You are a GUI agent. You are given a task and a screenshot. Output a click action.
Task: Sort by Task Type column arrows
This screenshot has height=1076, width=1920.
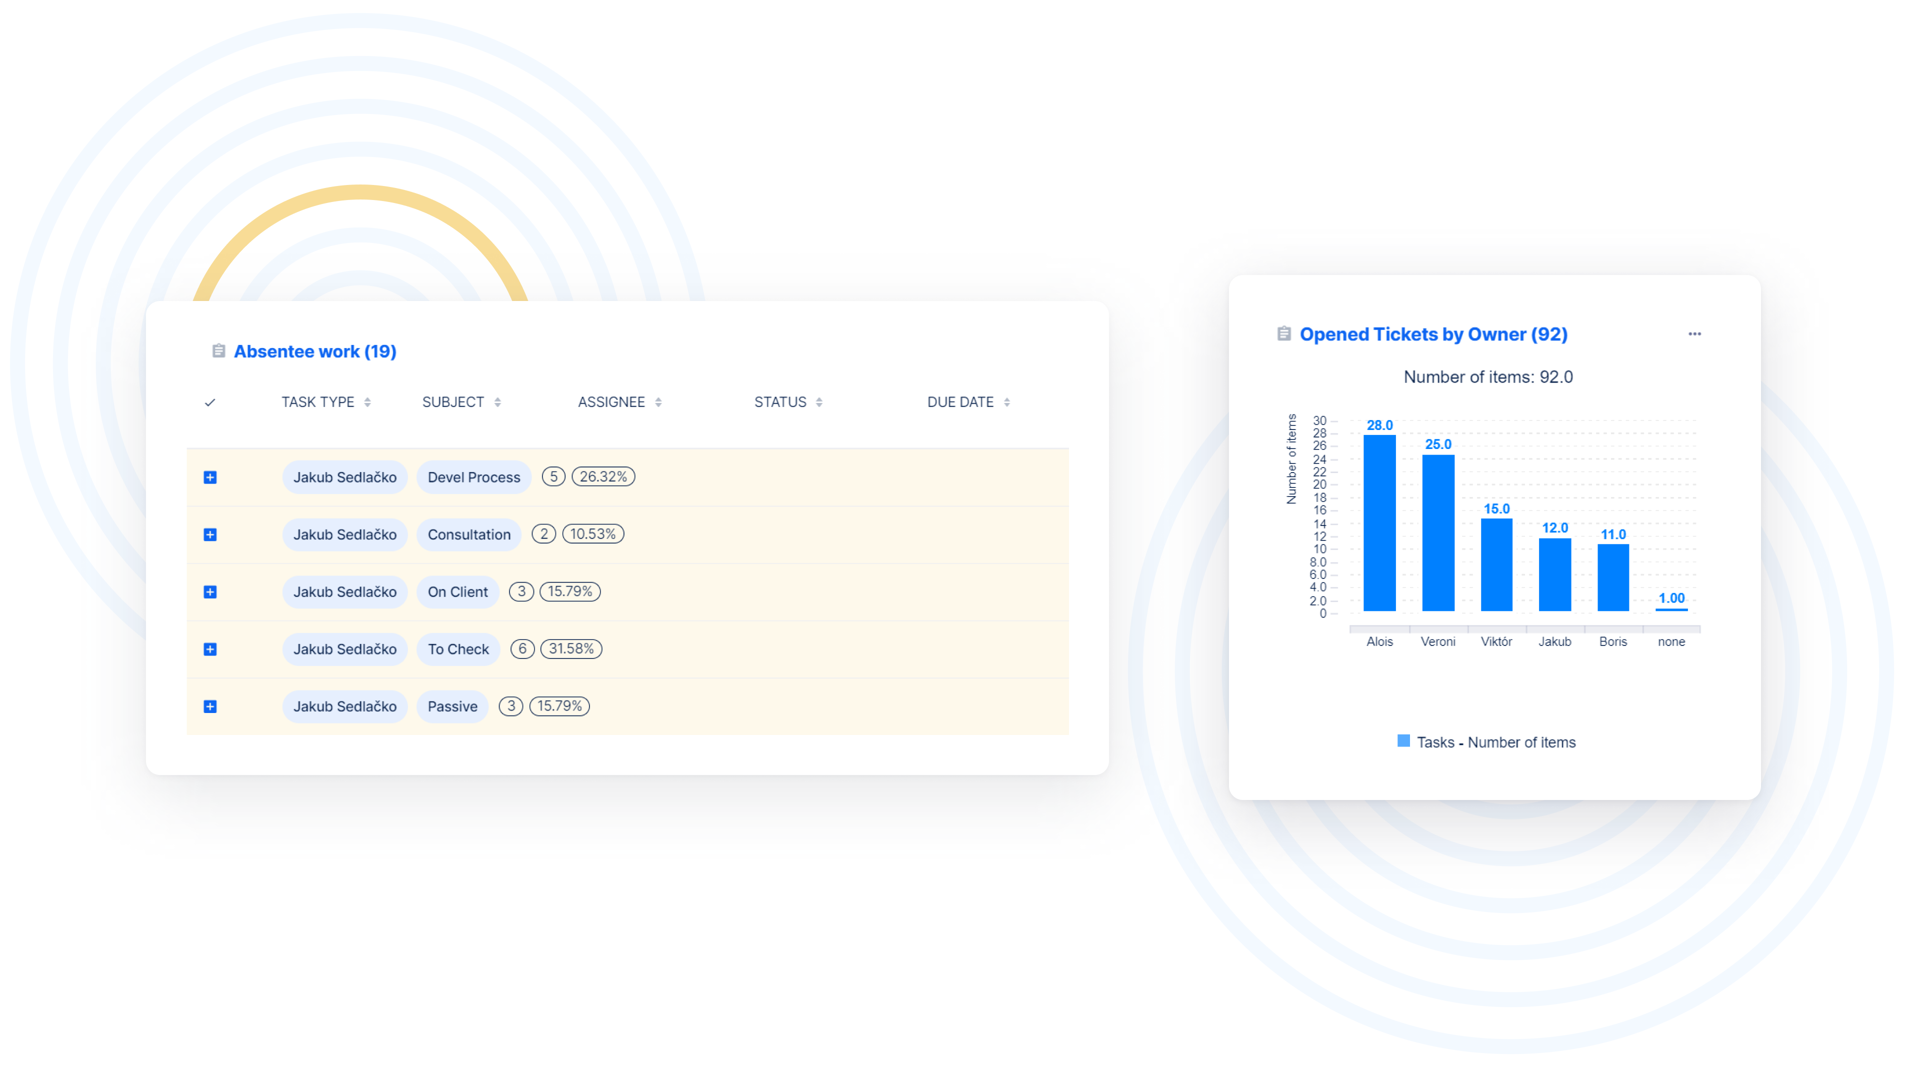tap(368, 402)
